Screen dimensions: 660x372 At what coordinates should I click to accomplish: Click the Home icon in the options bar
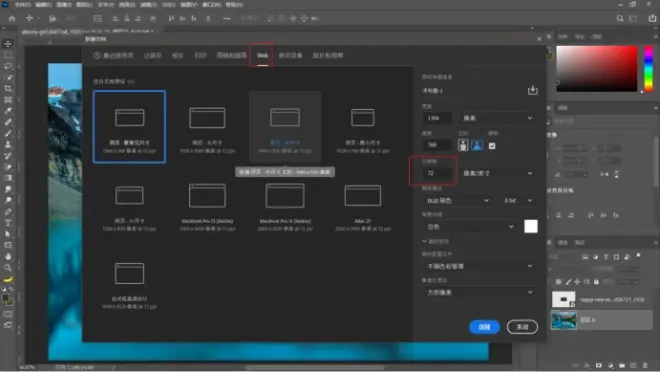click(x=12, y=19)
